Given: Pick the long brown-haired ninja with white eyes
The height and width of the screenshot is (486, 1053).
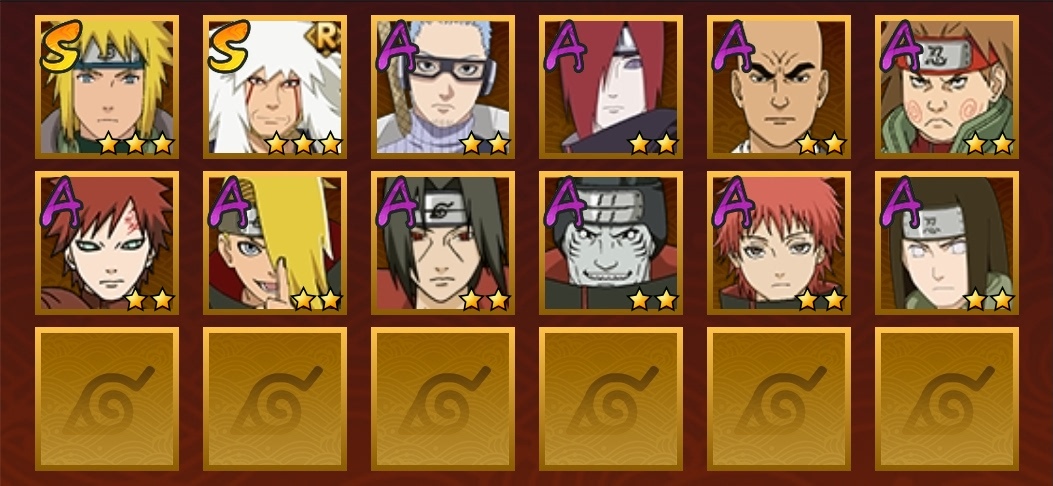Looking at the screenshot, I should 947,242.
